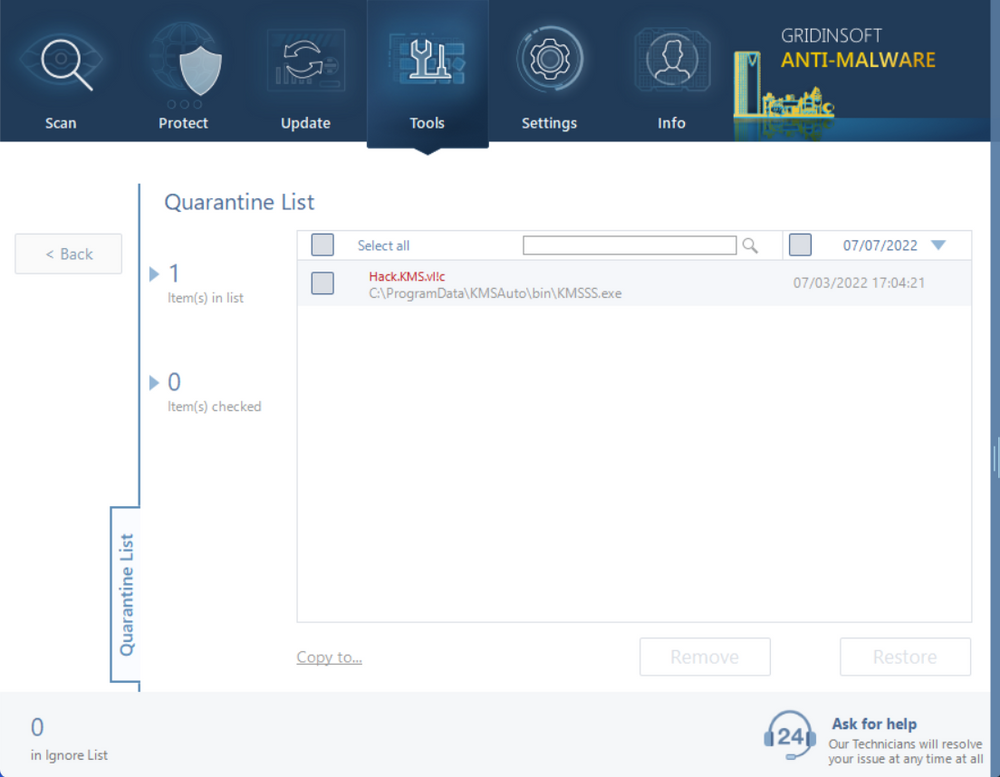Click the 24 support headset icon

790,736
